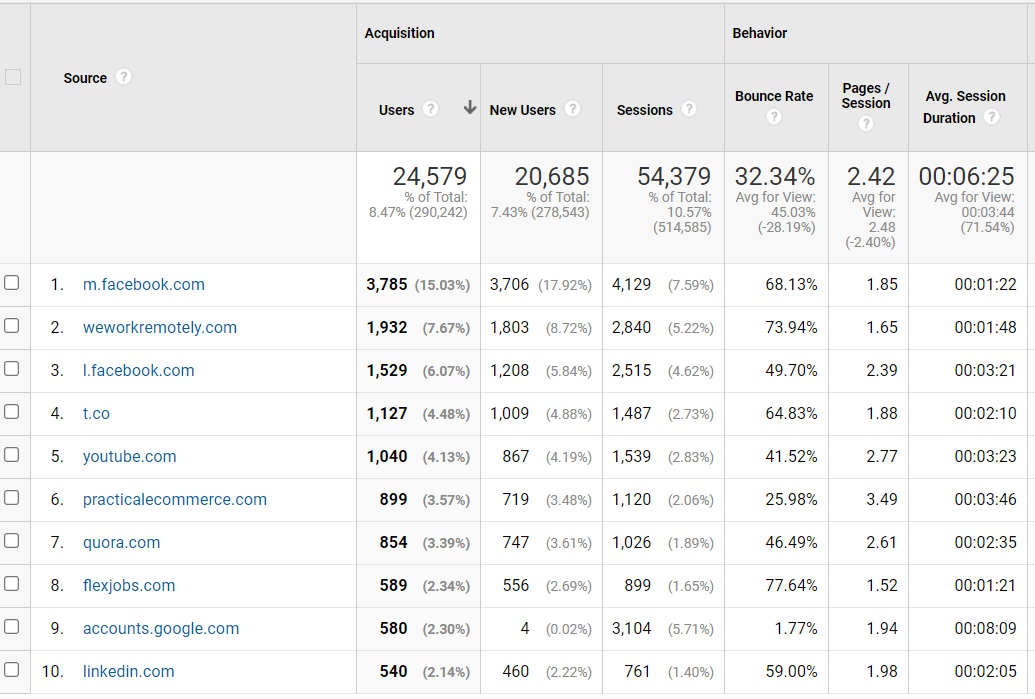Check the box for quora.com row
This screenshot has width=1035, height=699.
tap(11, 541)
